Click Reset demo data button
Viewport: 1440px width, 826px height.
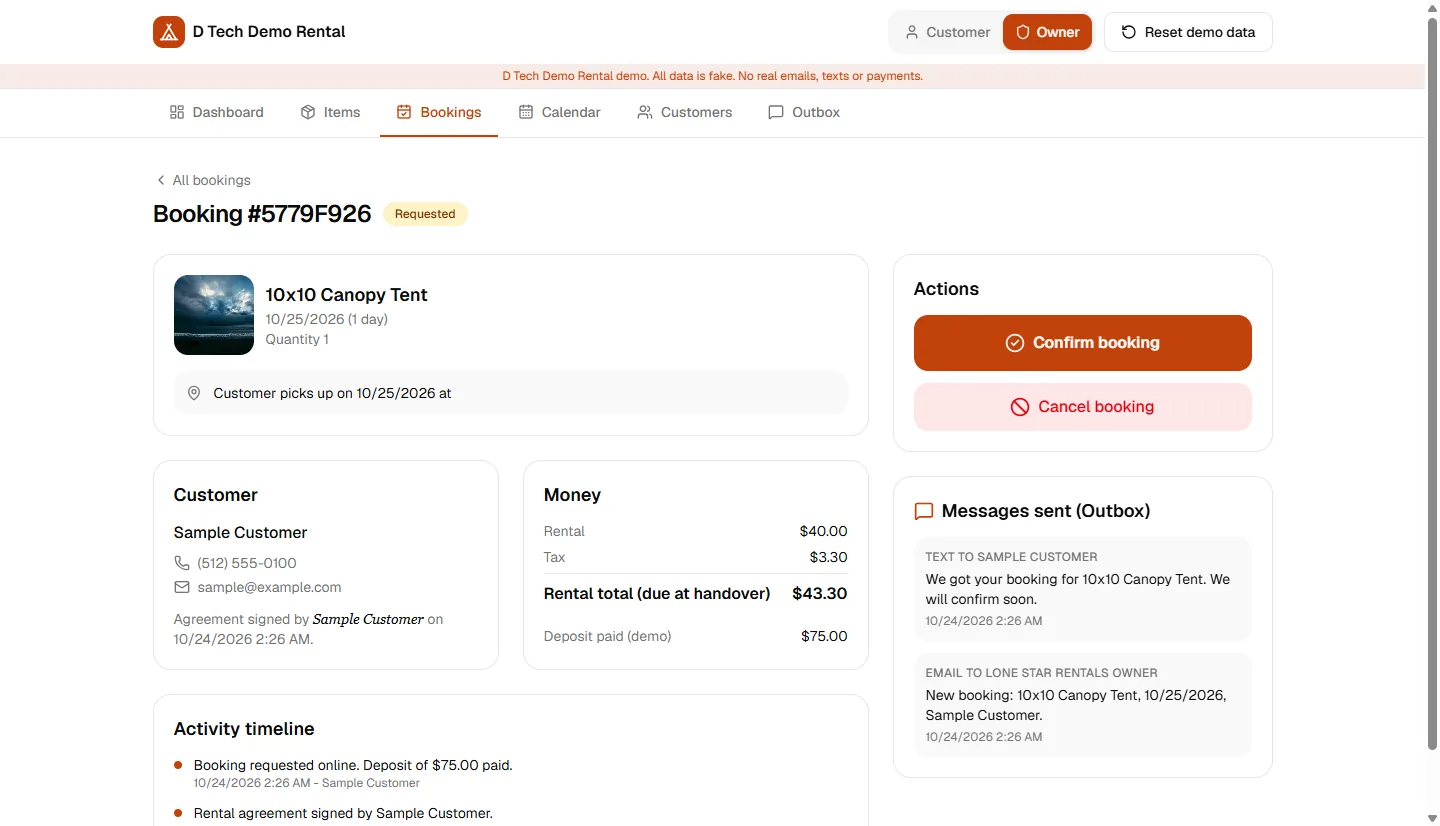point(1188,32)
